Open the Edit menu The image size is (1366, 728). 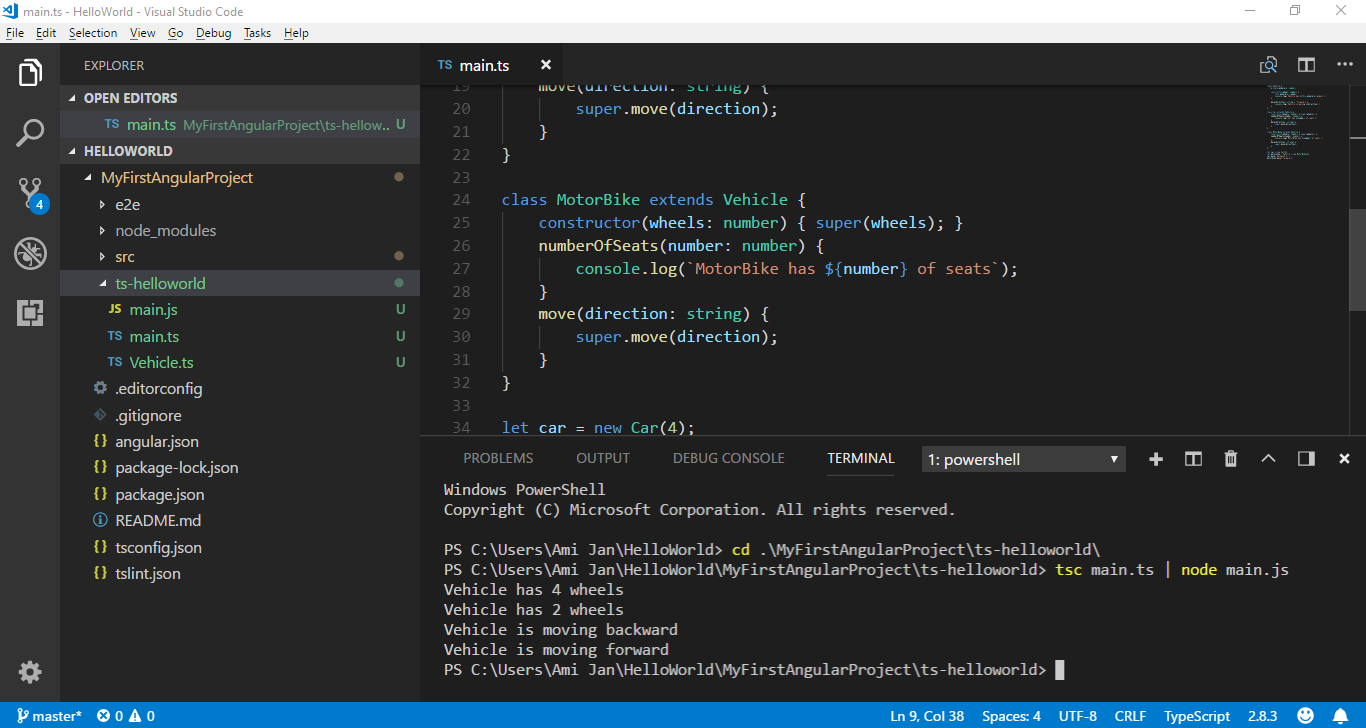[46, 33]
